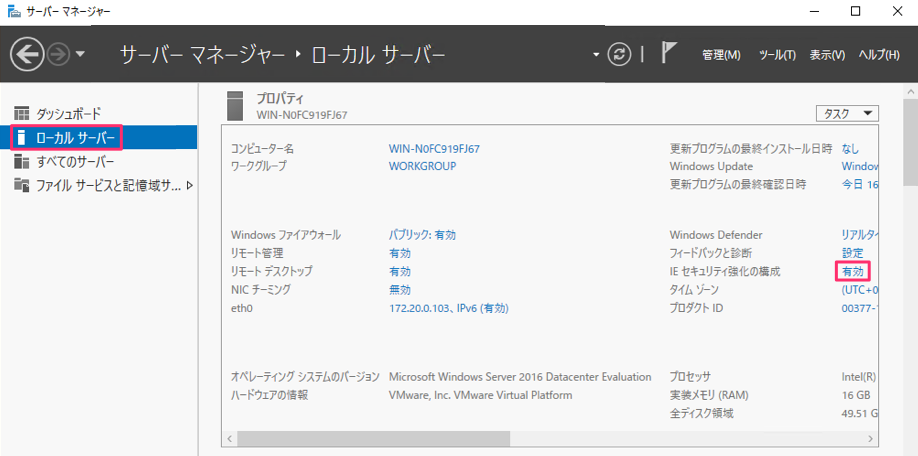Screen dimensions: 918x456
Task: Select すべてのサーバー in the sidebar
Action: pos(98,162)
